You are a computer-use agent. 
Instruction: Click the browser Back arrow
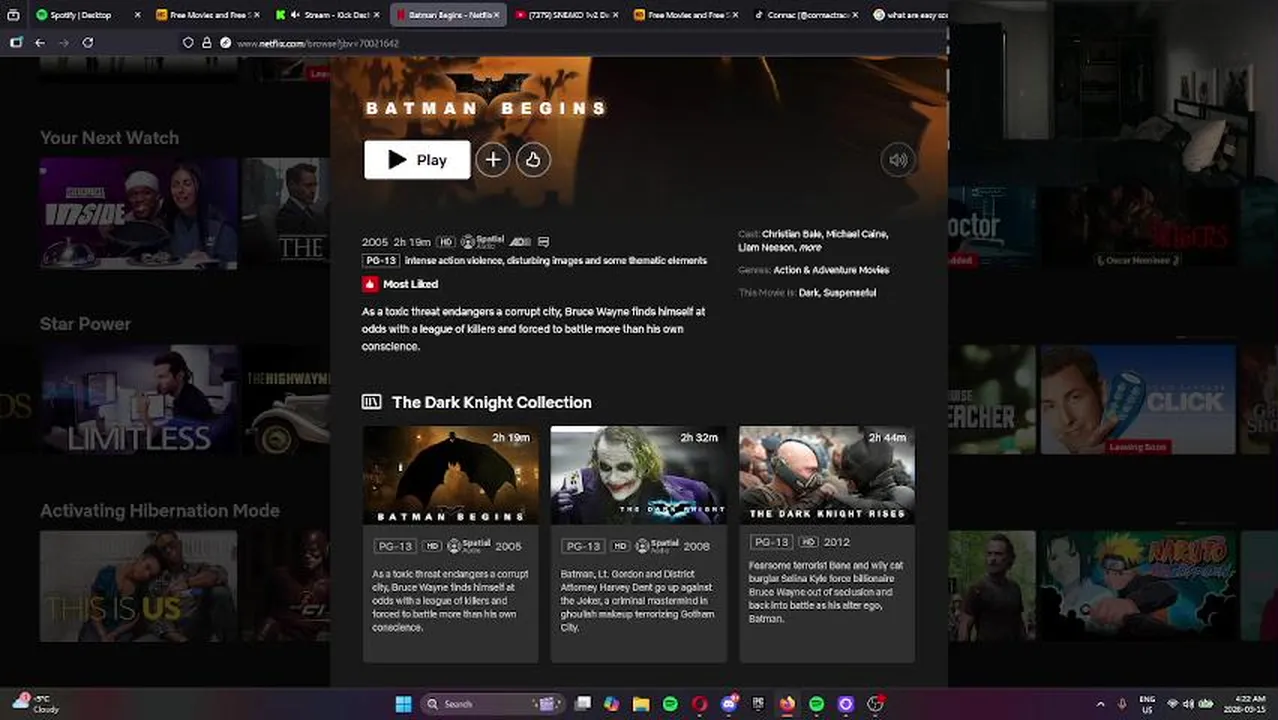tap(40, 43)
